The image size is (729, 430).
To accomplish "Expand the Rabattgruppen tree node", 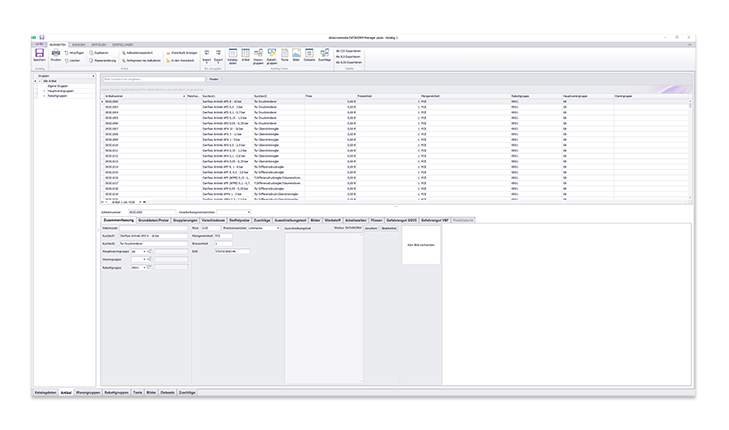I will point(45,96).
